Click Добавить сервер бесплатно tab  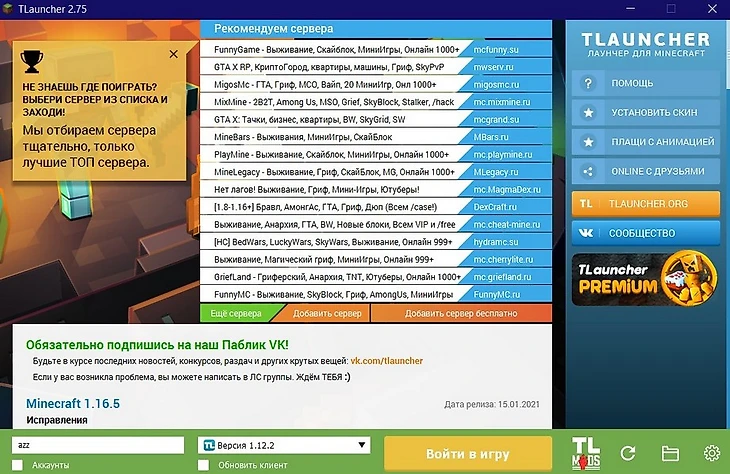pos(461,313)
